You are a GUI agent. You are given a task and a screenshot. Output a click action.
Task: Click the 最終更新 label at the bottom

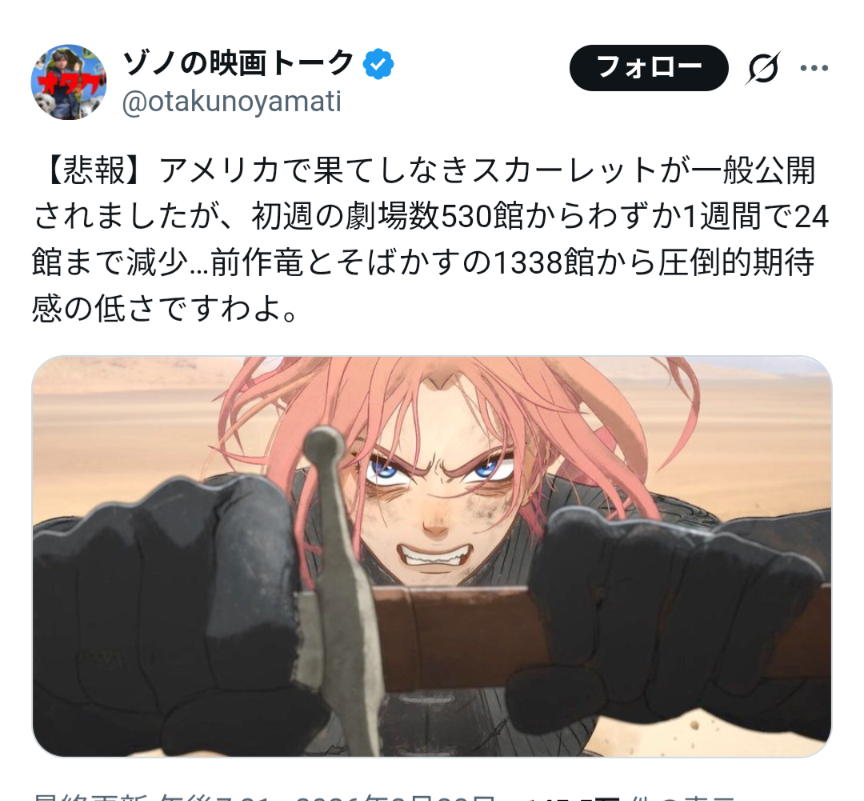[90, 797]
